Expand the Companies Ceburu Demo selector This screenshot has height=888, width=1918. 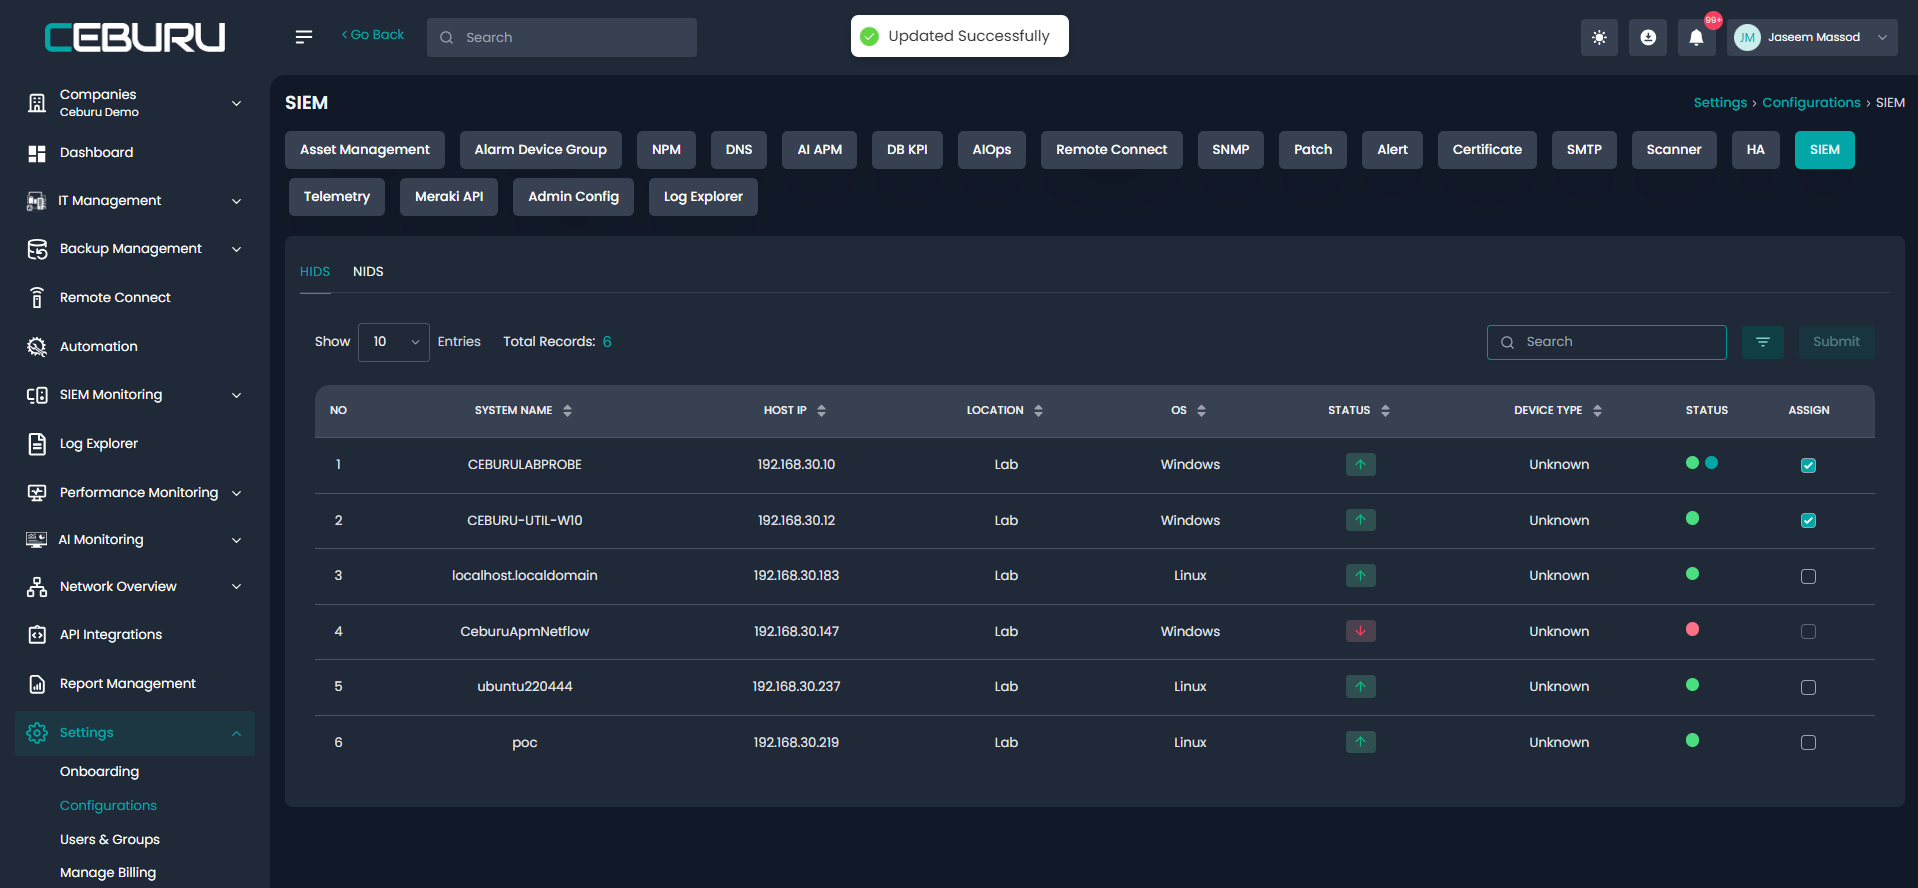(237, 103)
